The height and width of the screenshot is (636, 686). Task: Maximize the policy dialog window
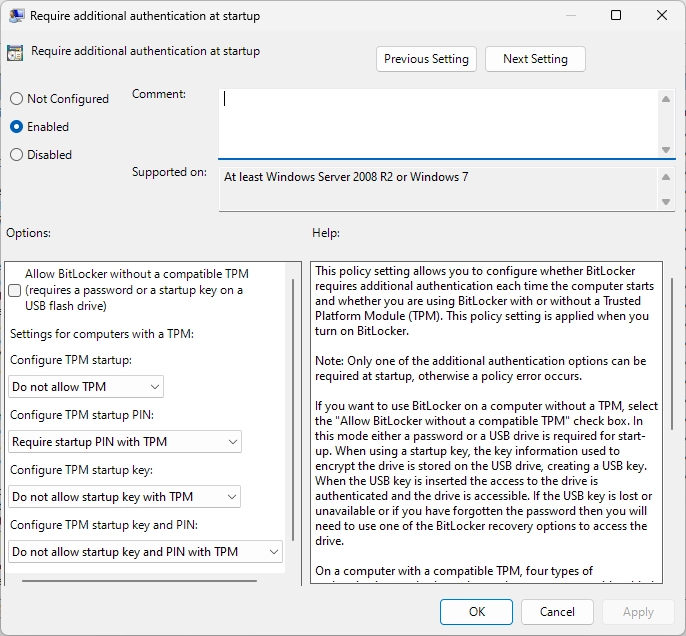pyautogui.click(x=616, y=15)
